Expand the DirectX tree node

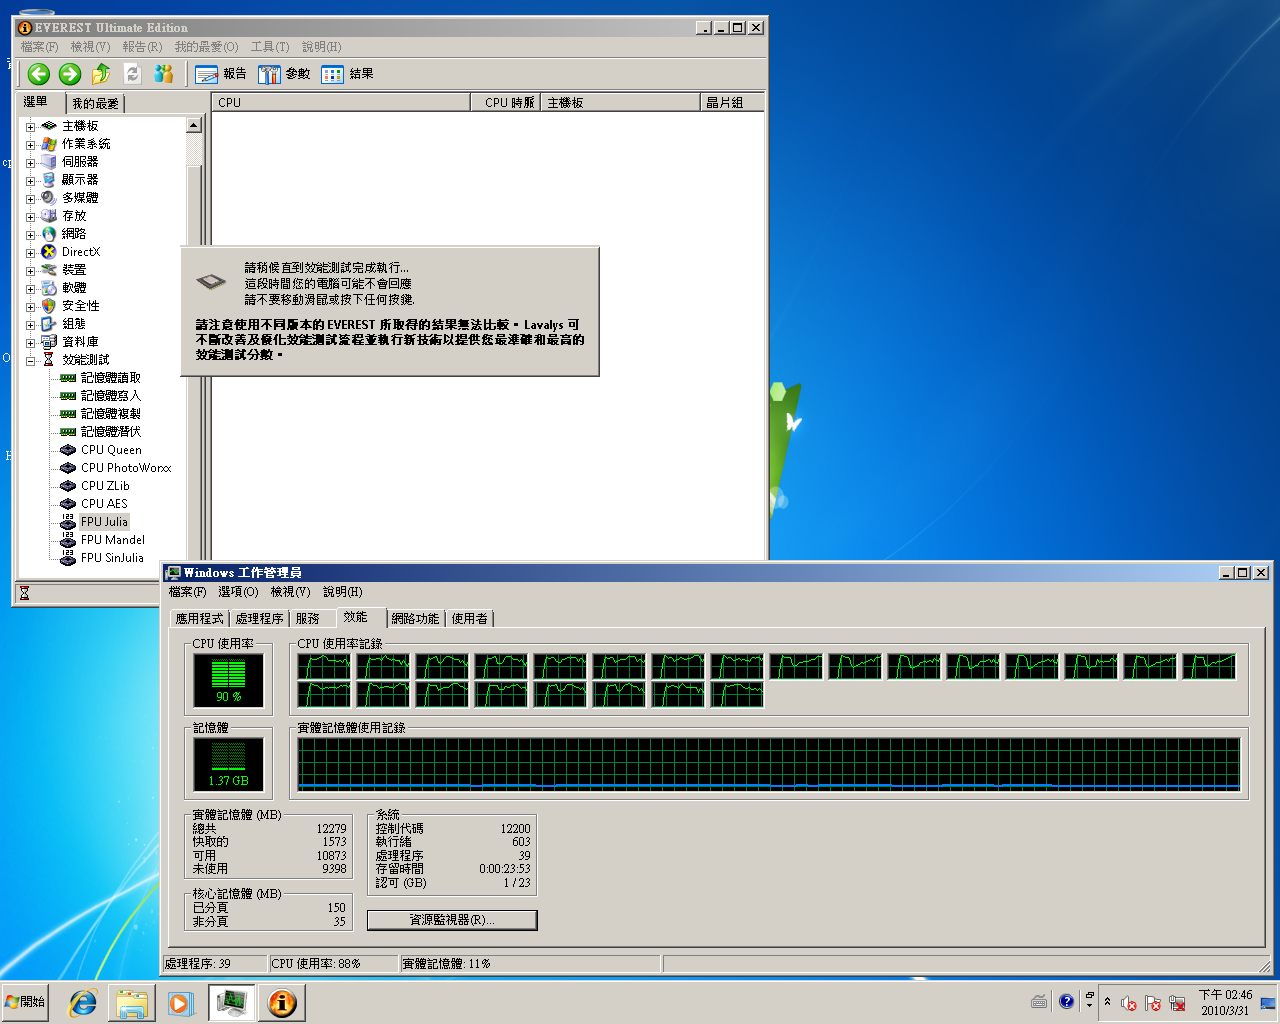coord(30,253)
